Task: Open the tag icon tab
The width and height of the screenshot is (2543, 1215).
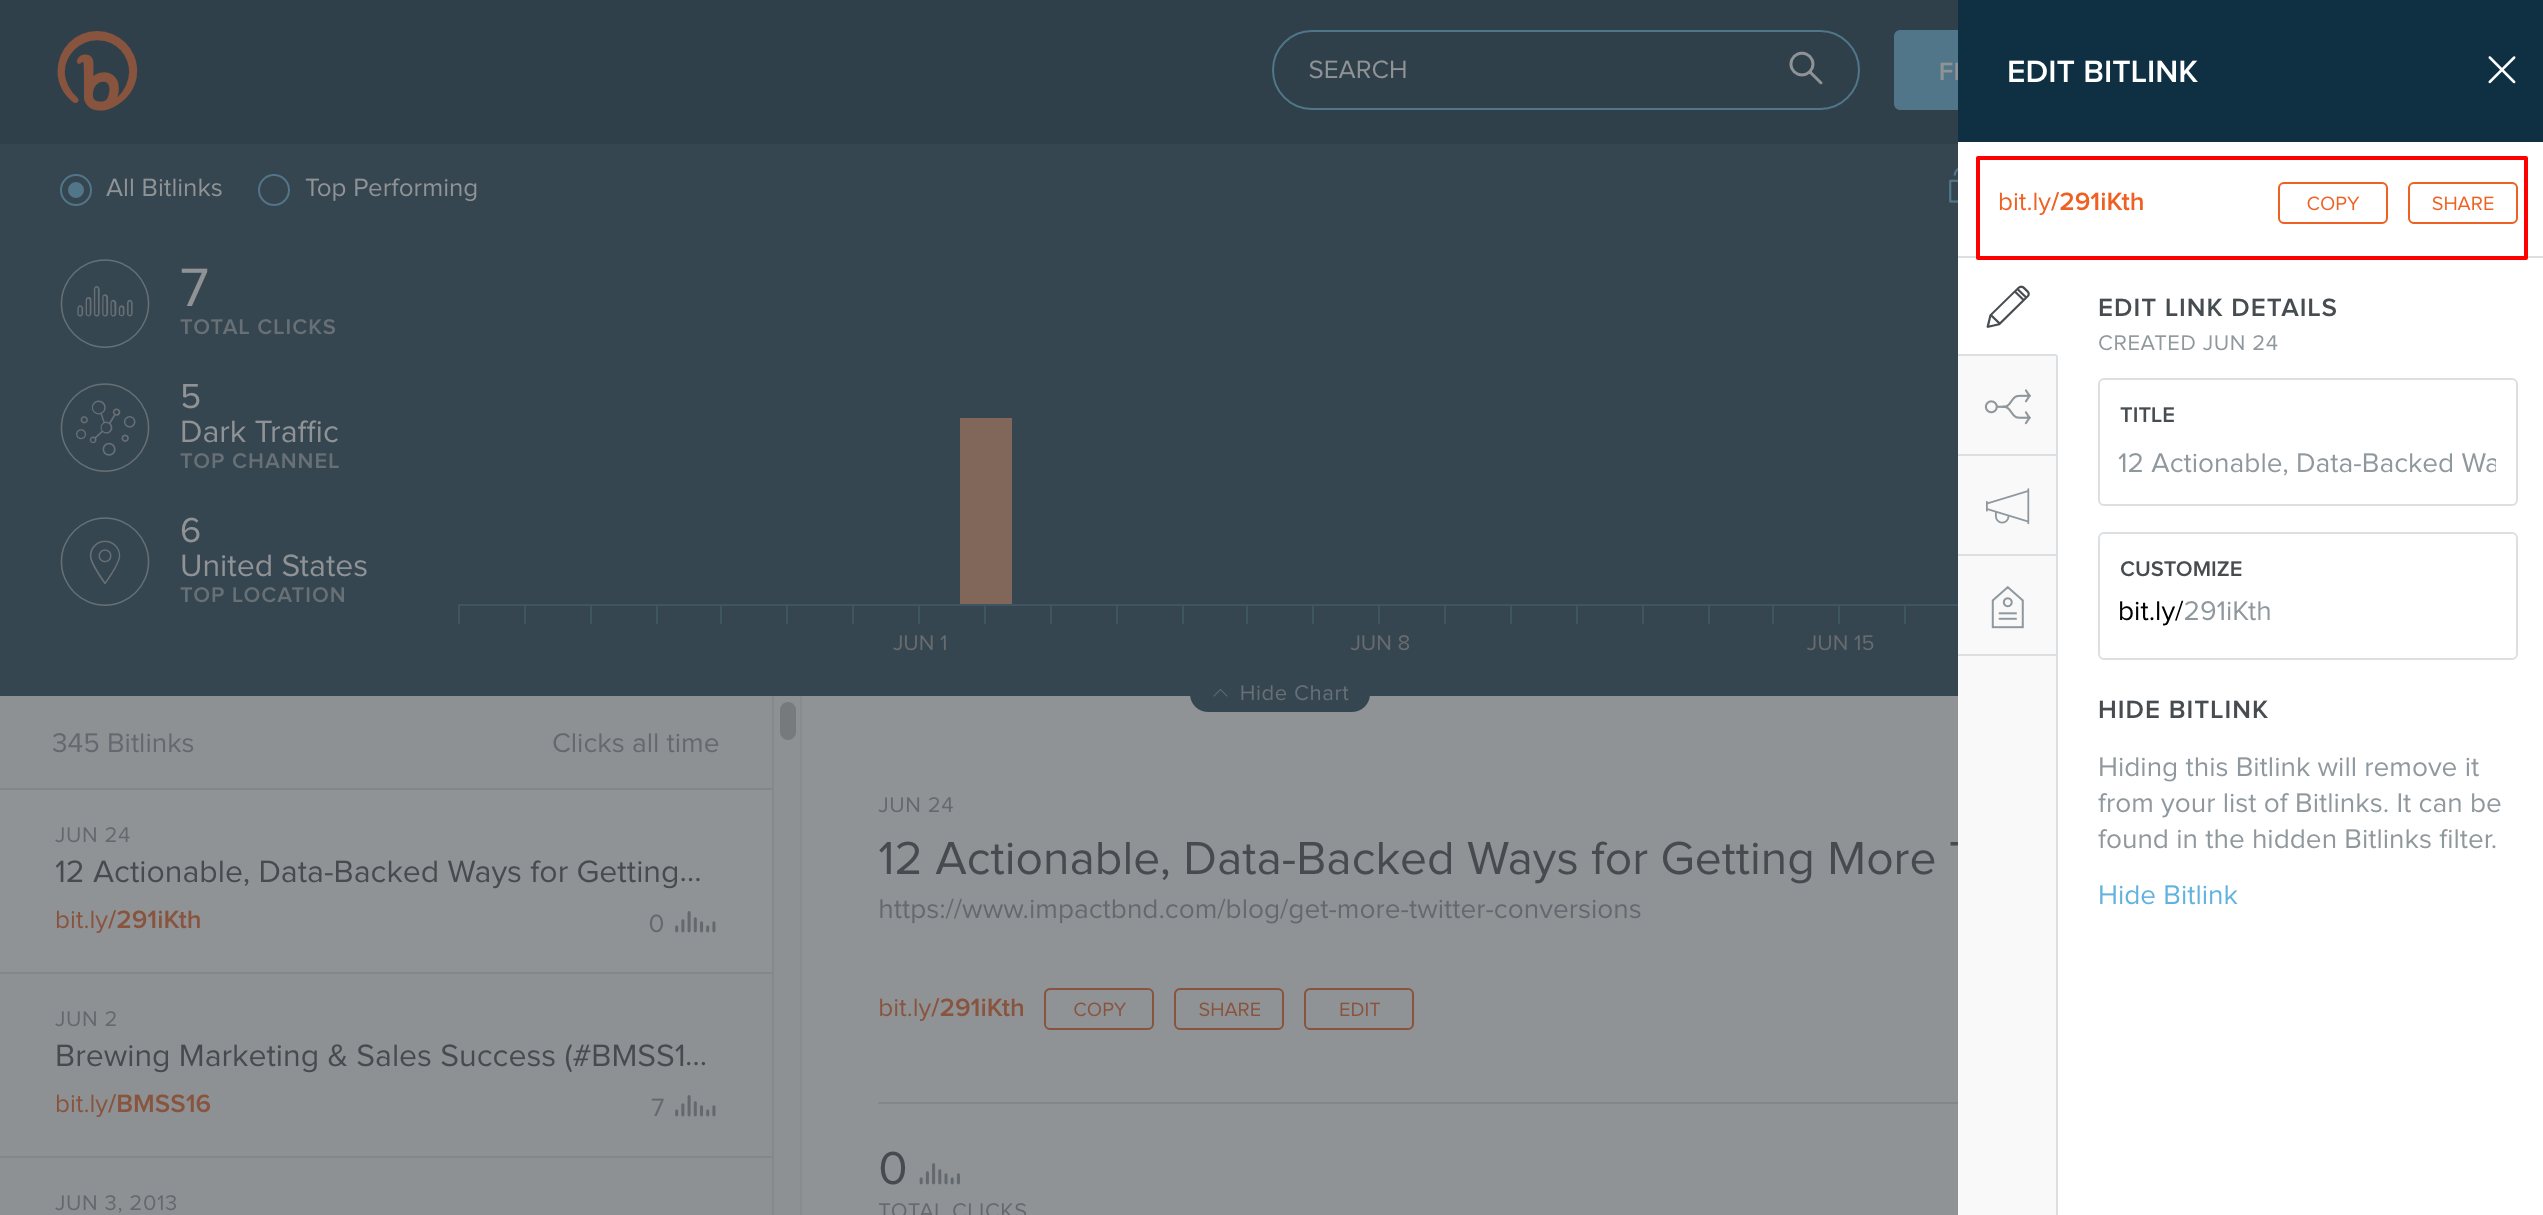Action: [2007, 607]
